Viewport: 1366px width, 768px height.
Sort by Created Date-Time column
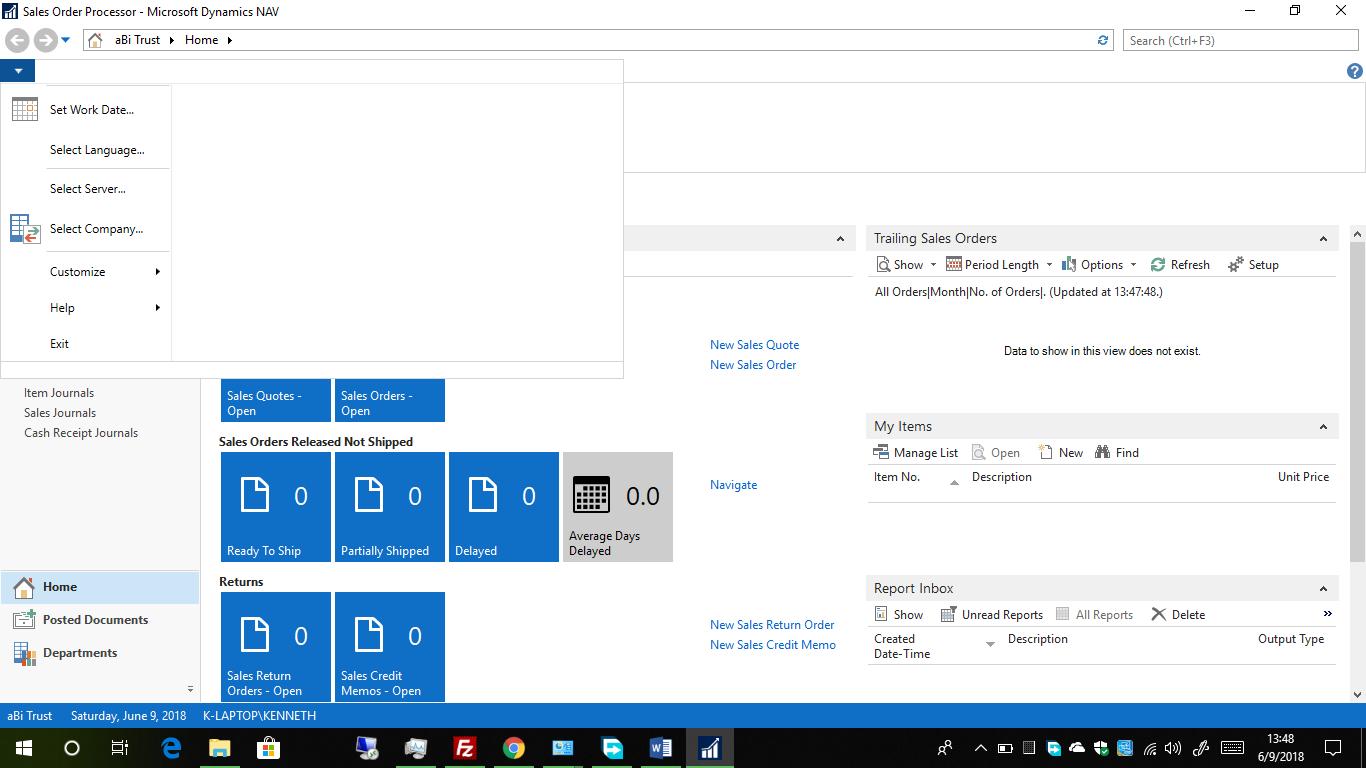tap(902, 646)
